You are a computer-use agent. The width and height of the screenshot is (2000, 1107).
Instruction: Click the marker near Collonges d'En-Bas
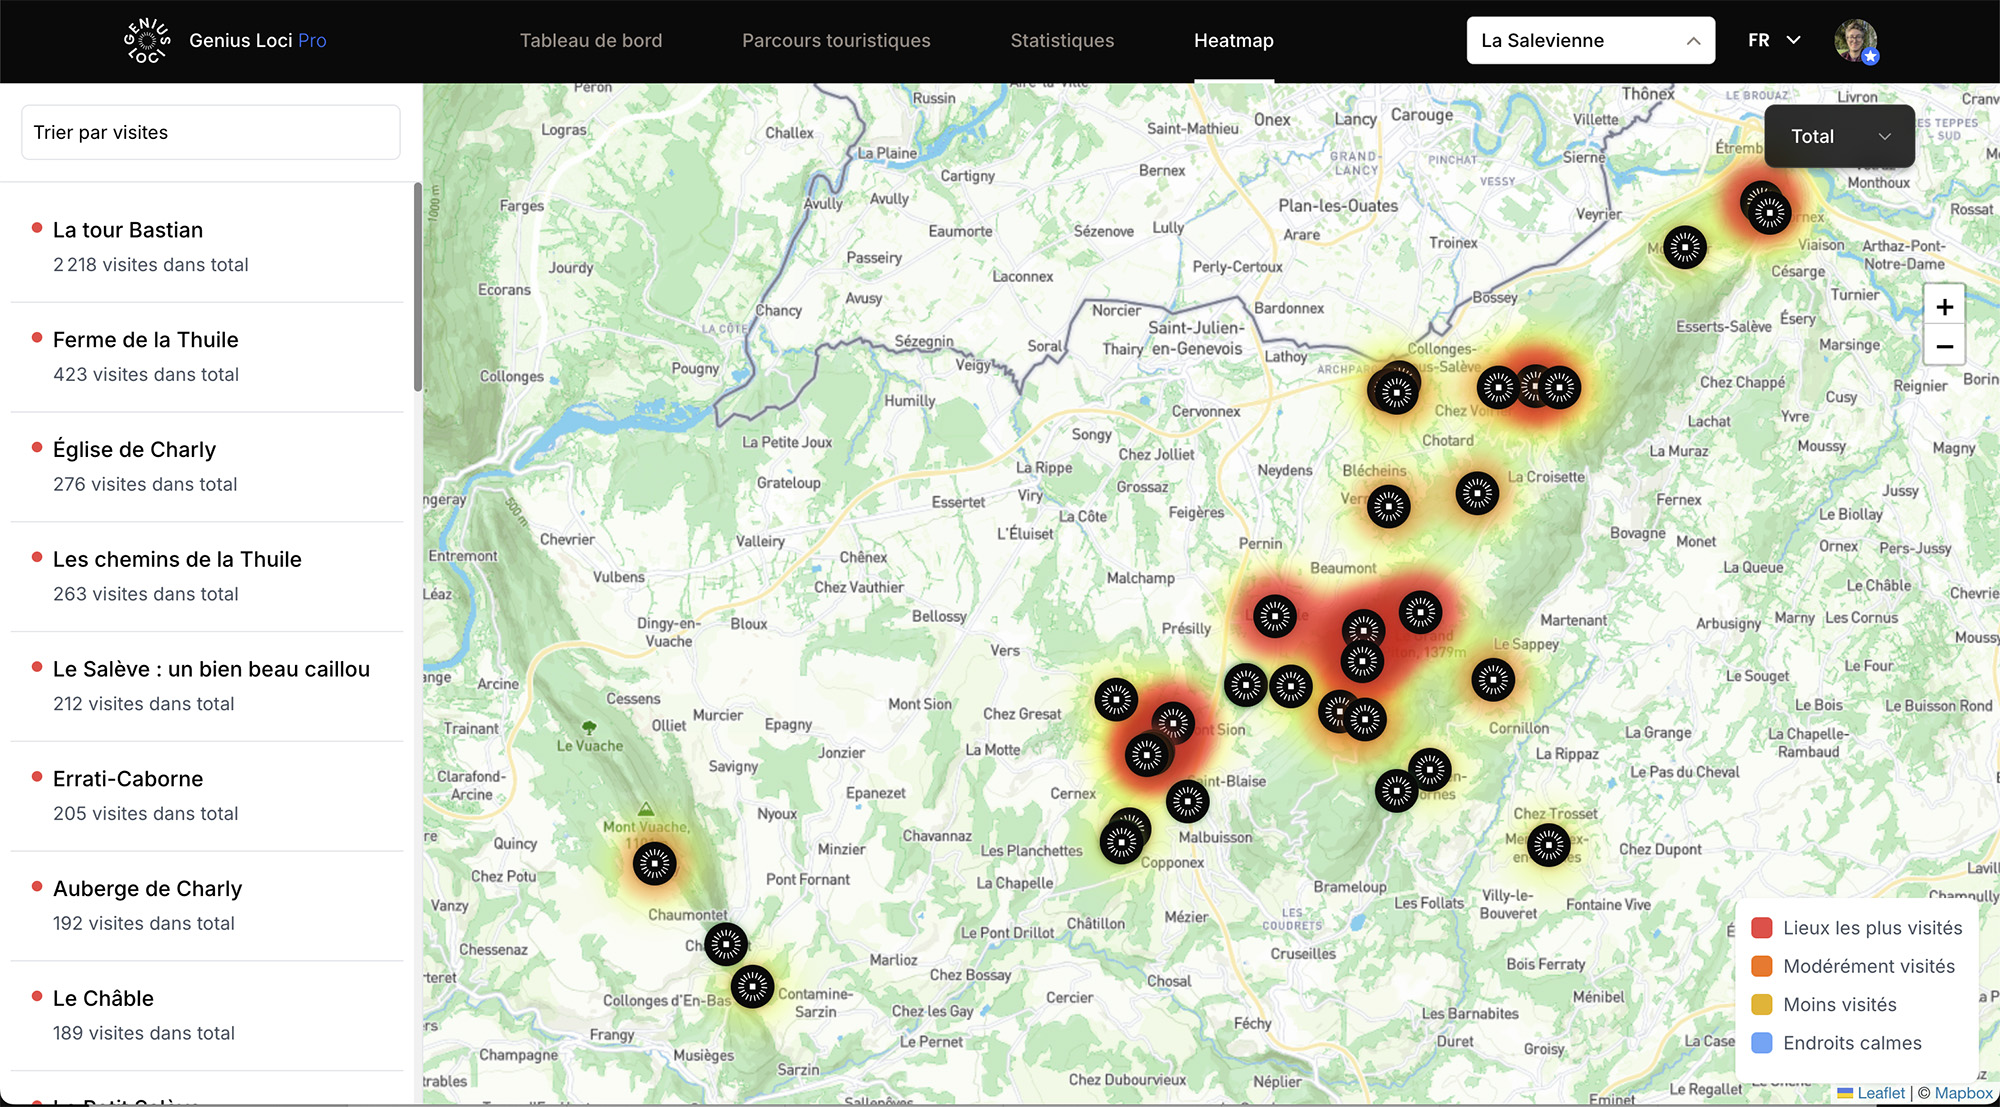[x=752, y=987]
